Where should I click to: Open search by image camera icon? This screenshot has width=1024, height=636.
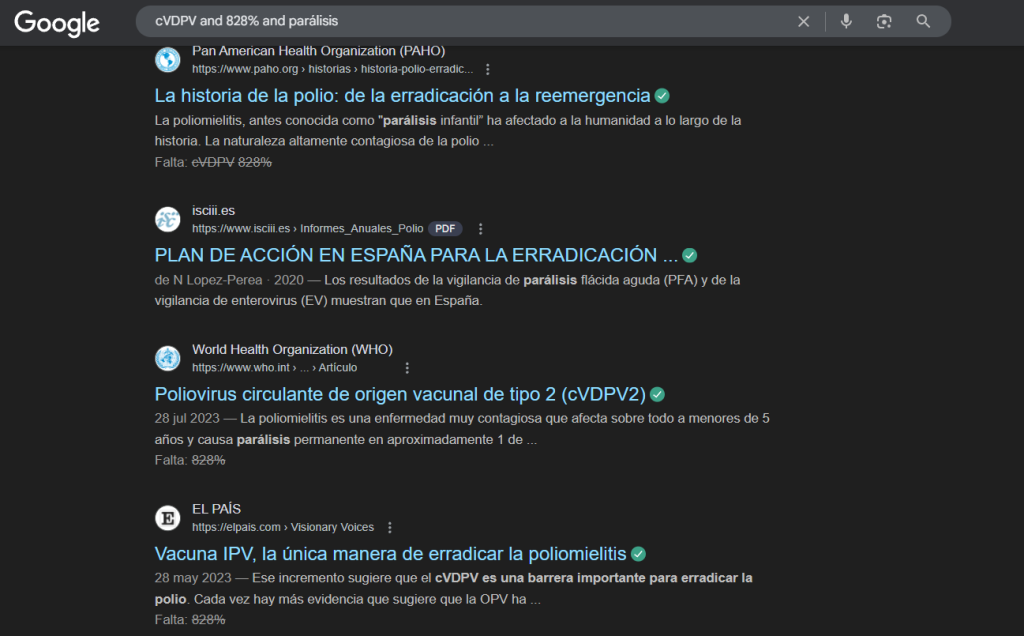tap(884, 22)
